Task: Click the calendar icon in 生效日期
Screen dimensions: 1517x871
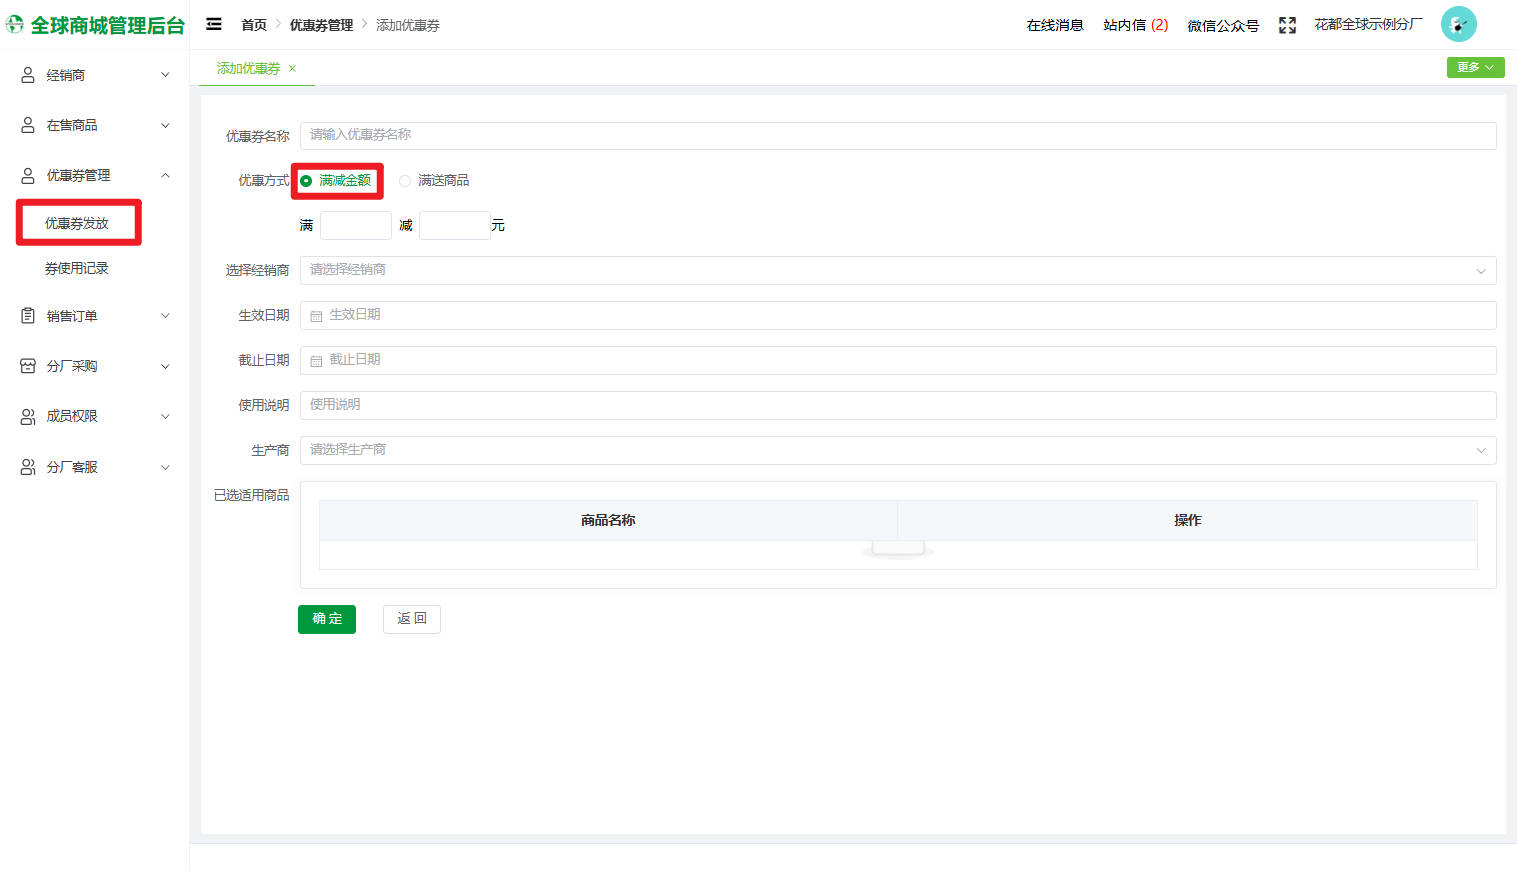Action: click(316, 316)
